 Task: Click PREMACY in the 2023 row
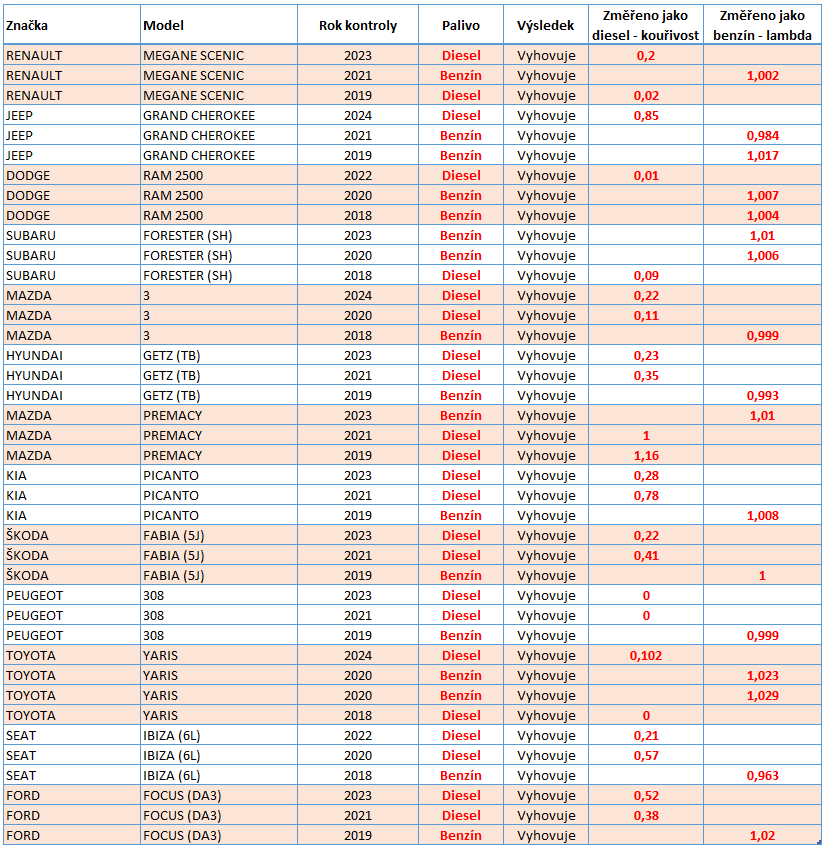[x=172, y=416]
